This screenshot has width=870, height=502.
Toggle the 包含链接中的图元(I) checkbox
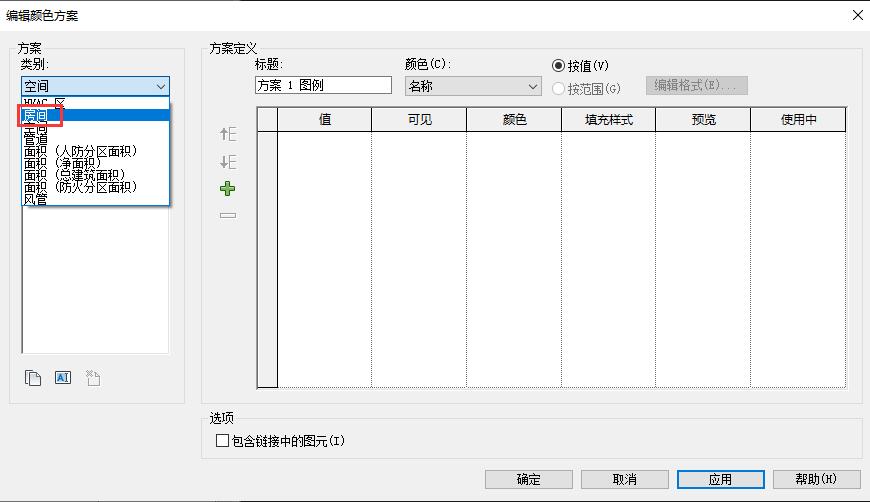(222, 440)
